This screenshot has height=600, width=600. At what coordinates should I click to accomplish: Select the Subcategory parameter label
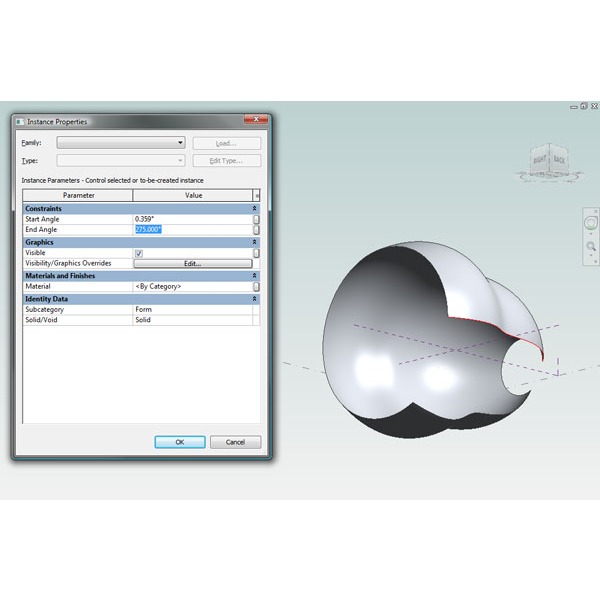[x=44, y=310]
